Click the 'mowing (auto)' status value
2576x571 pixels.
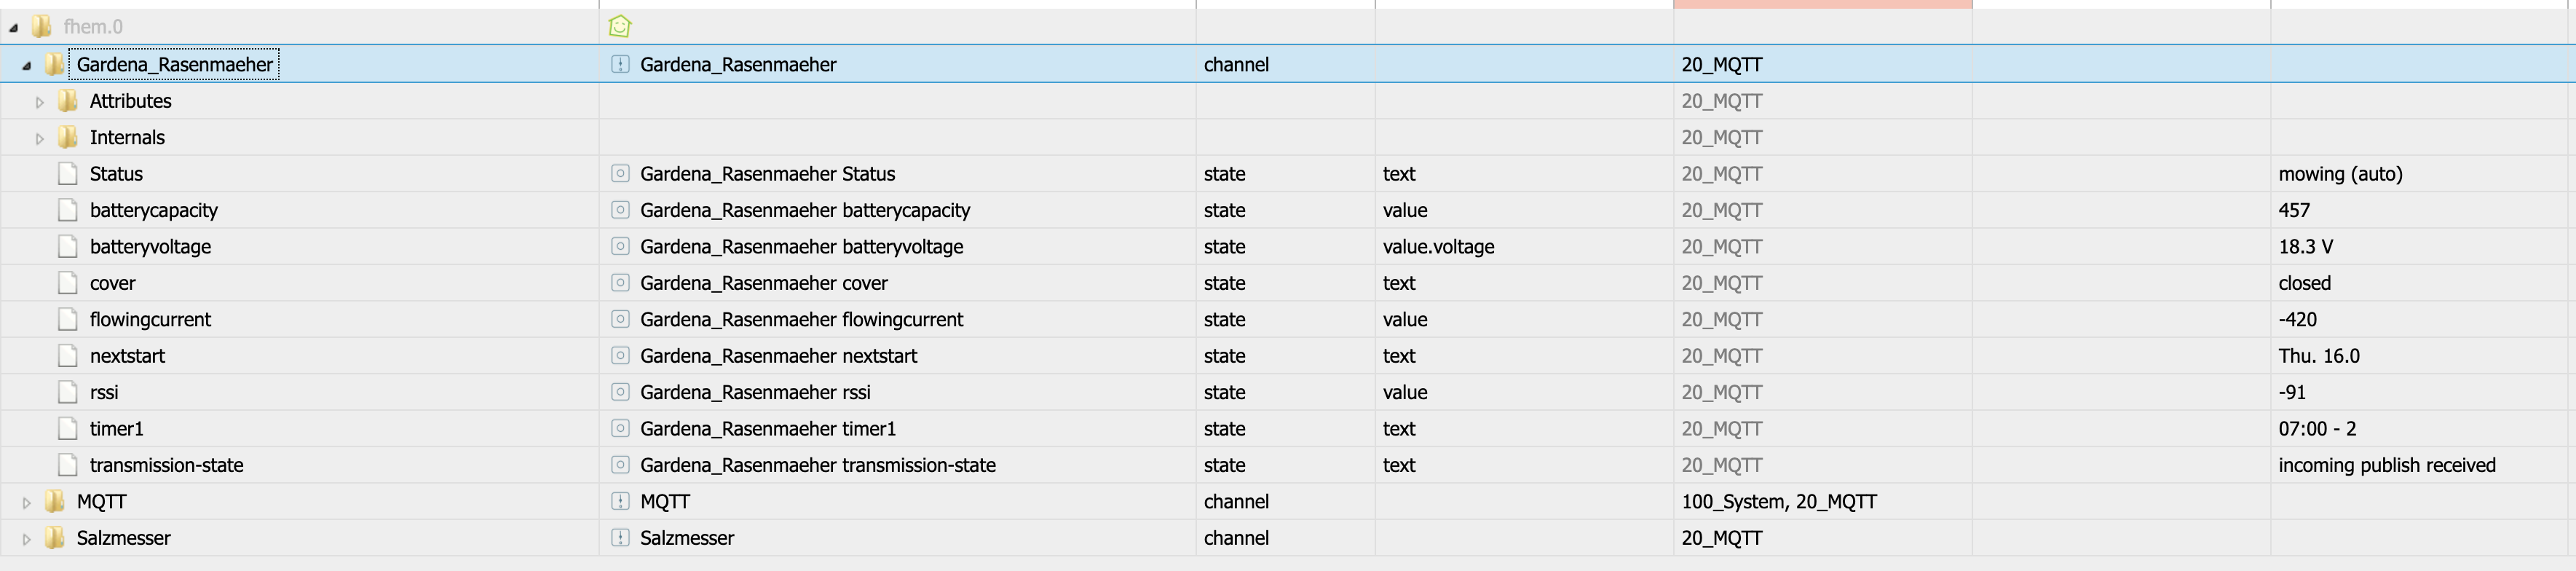[2340, 174]
